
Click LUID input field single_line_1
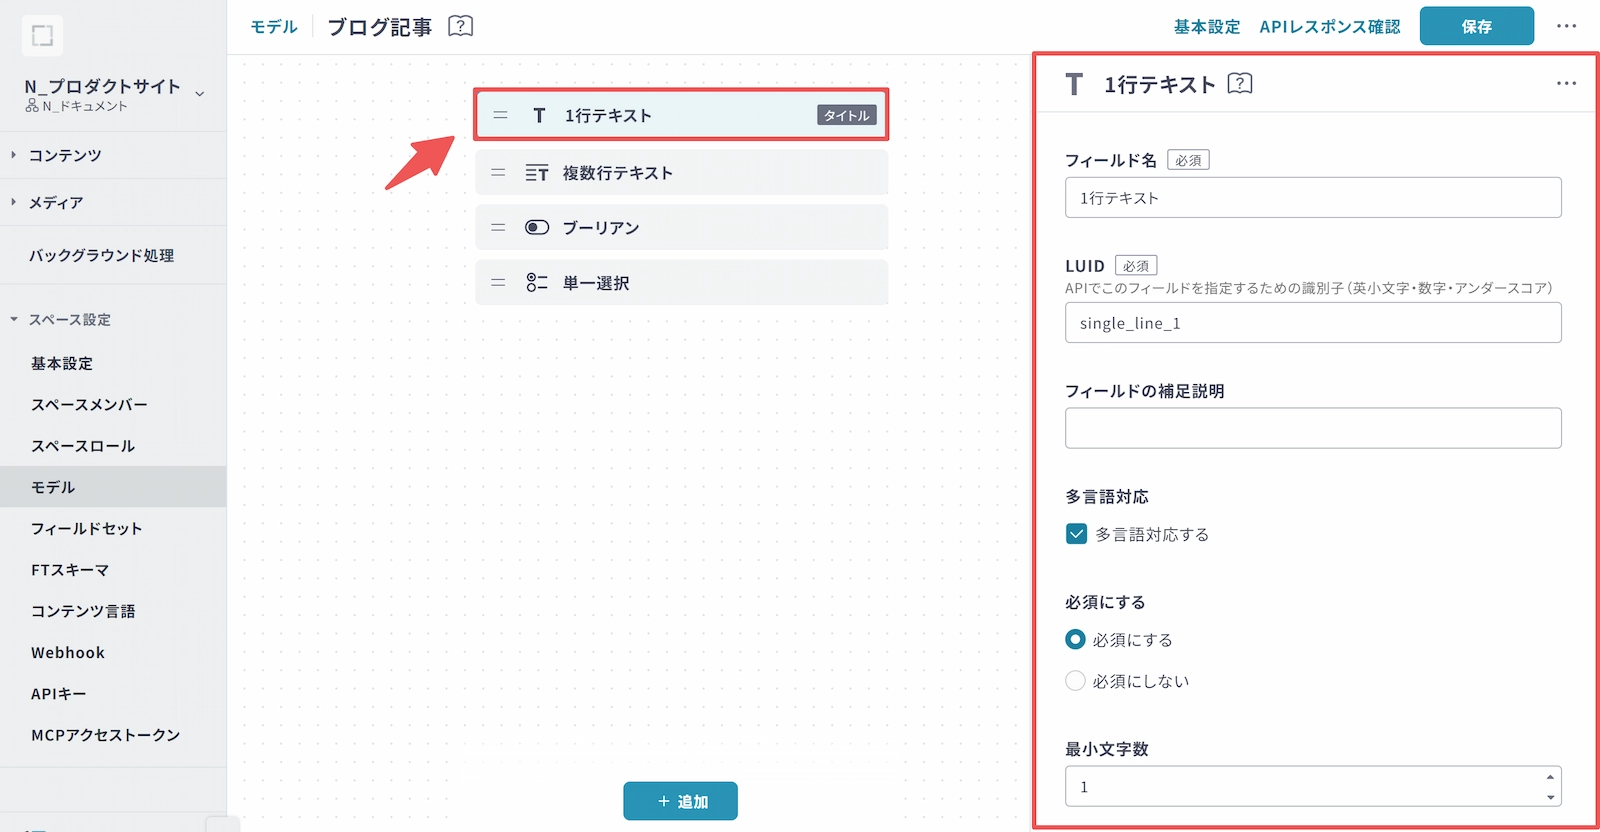click(1312, 323)
